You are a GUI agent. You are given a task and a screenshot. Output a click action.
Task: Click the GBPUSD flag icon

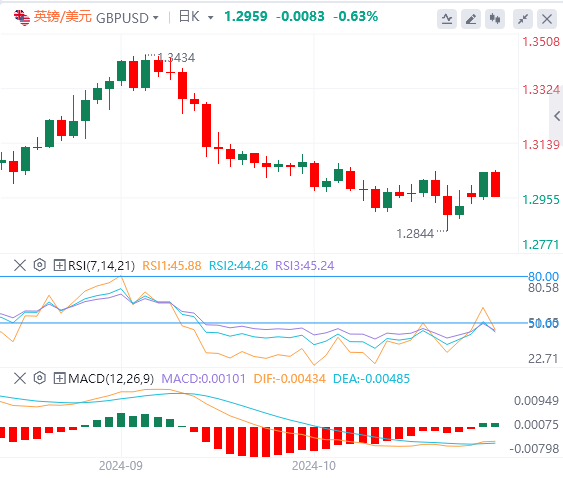(x=22, y=18)
